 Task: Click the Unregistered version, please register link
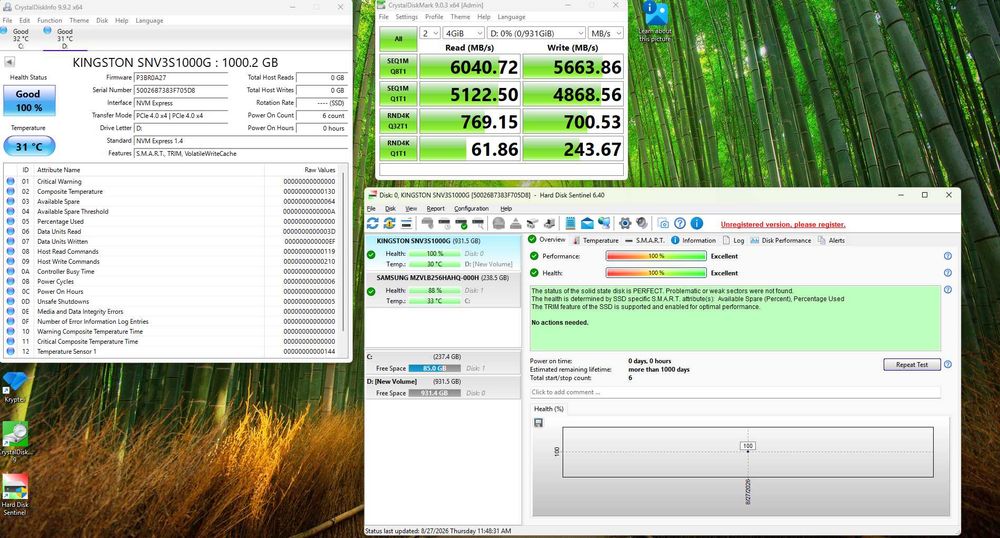pyautogui.click(x=783, y=224)
